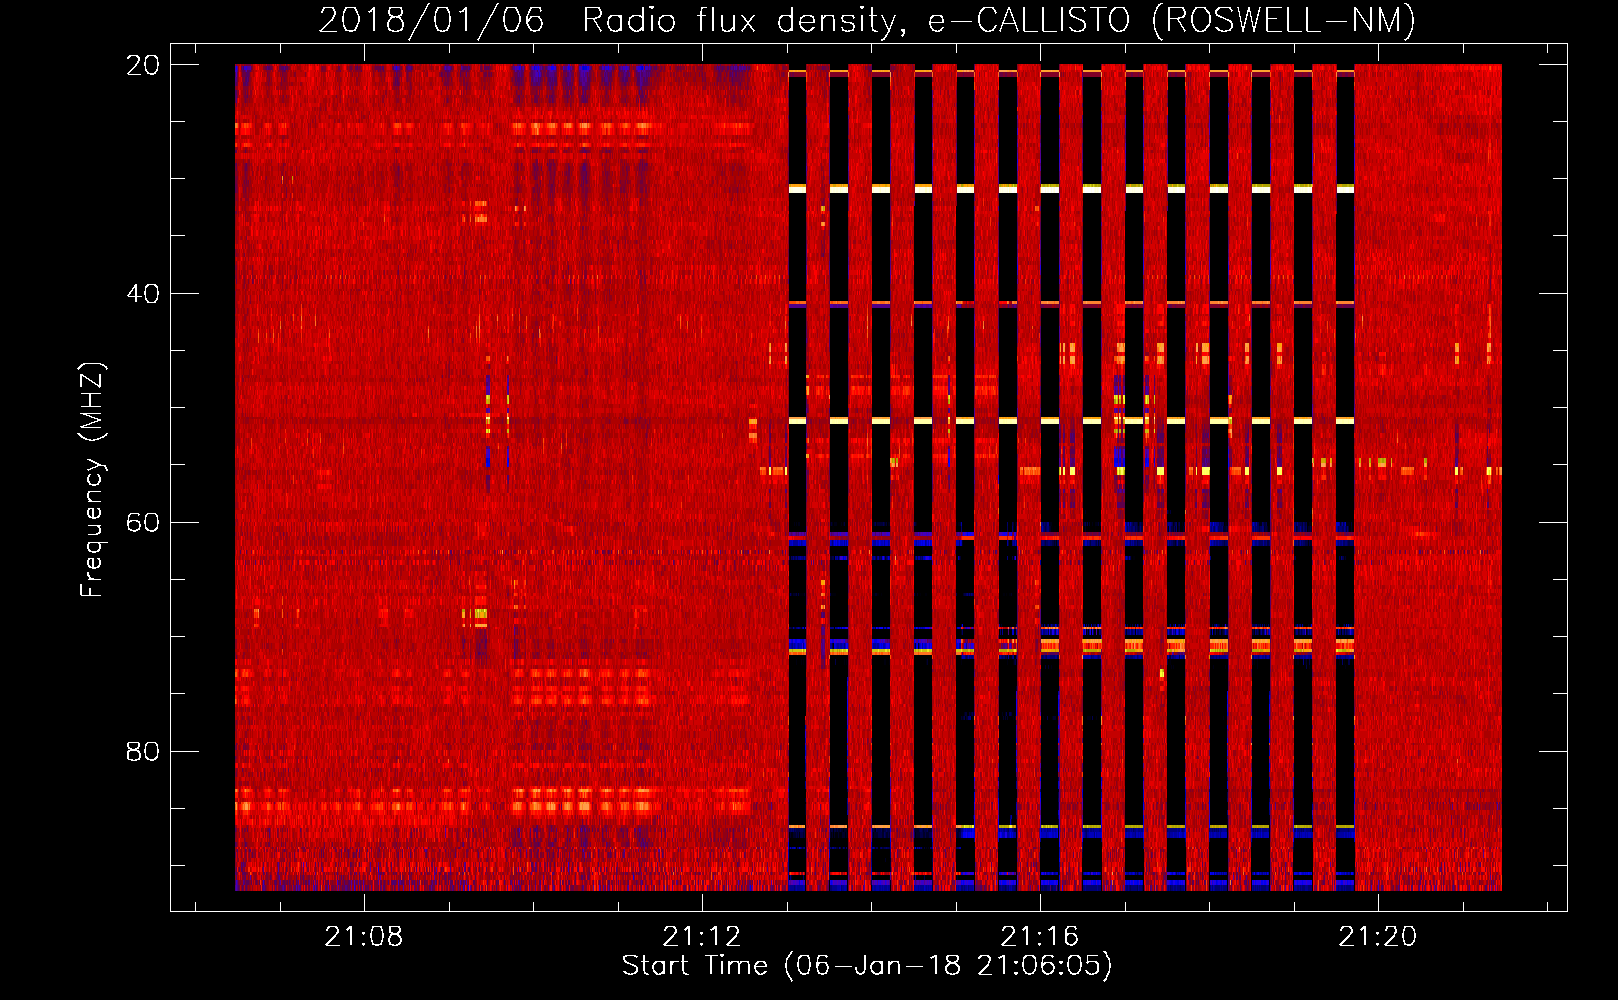Click the '40' frequency tick label
The width and height of the screenshot is (1618, 1000).
click(x=143, y=294)
